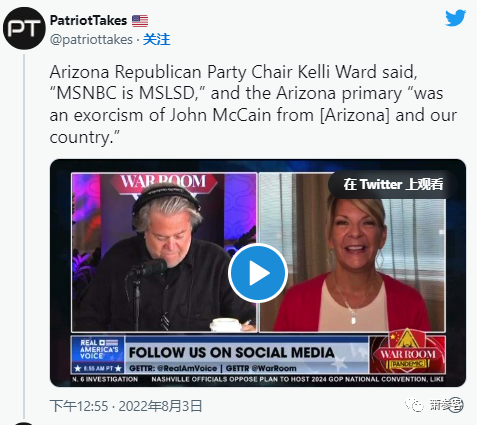Click the Twitter bird logo

tap(455, 18)
